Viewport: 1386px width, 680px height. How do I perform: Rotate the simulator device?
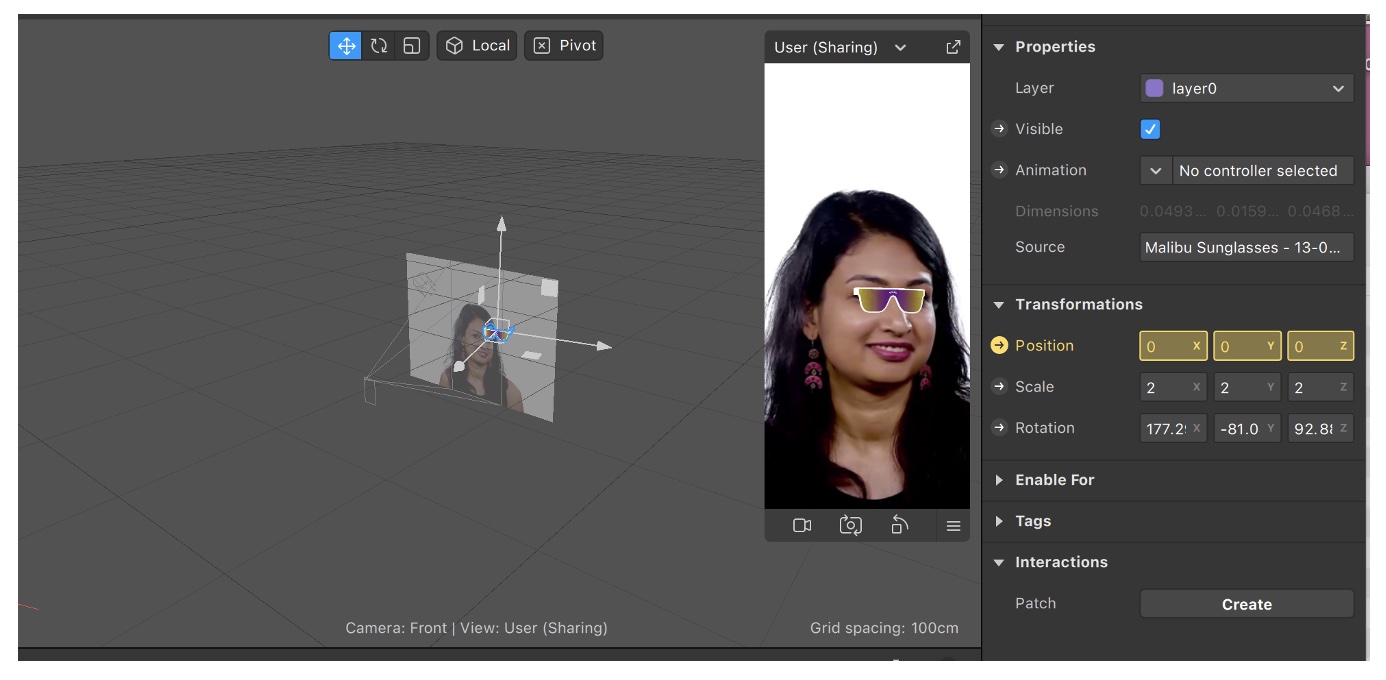pyautogui.click(x=900, y=525)
